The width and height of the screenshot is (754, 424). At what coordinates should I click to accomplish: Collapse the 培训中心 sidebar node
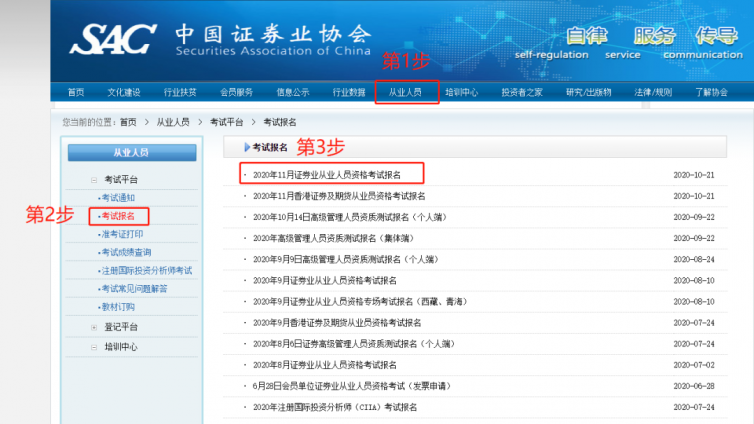94,347
